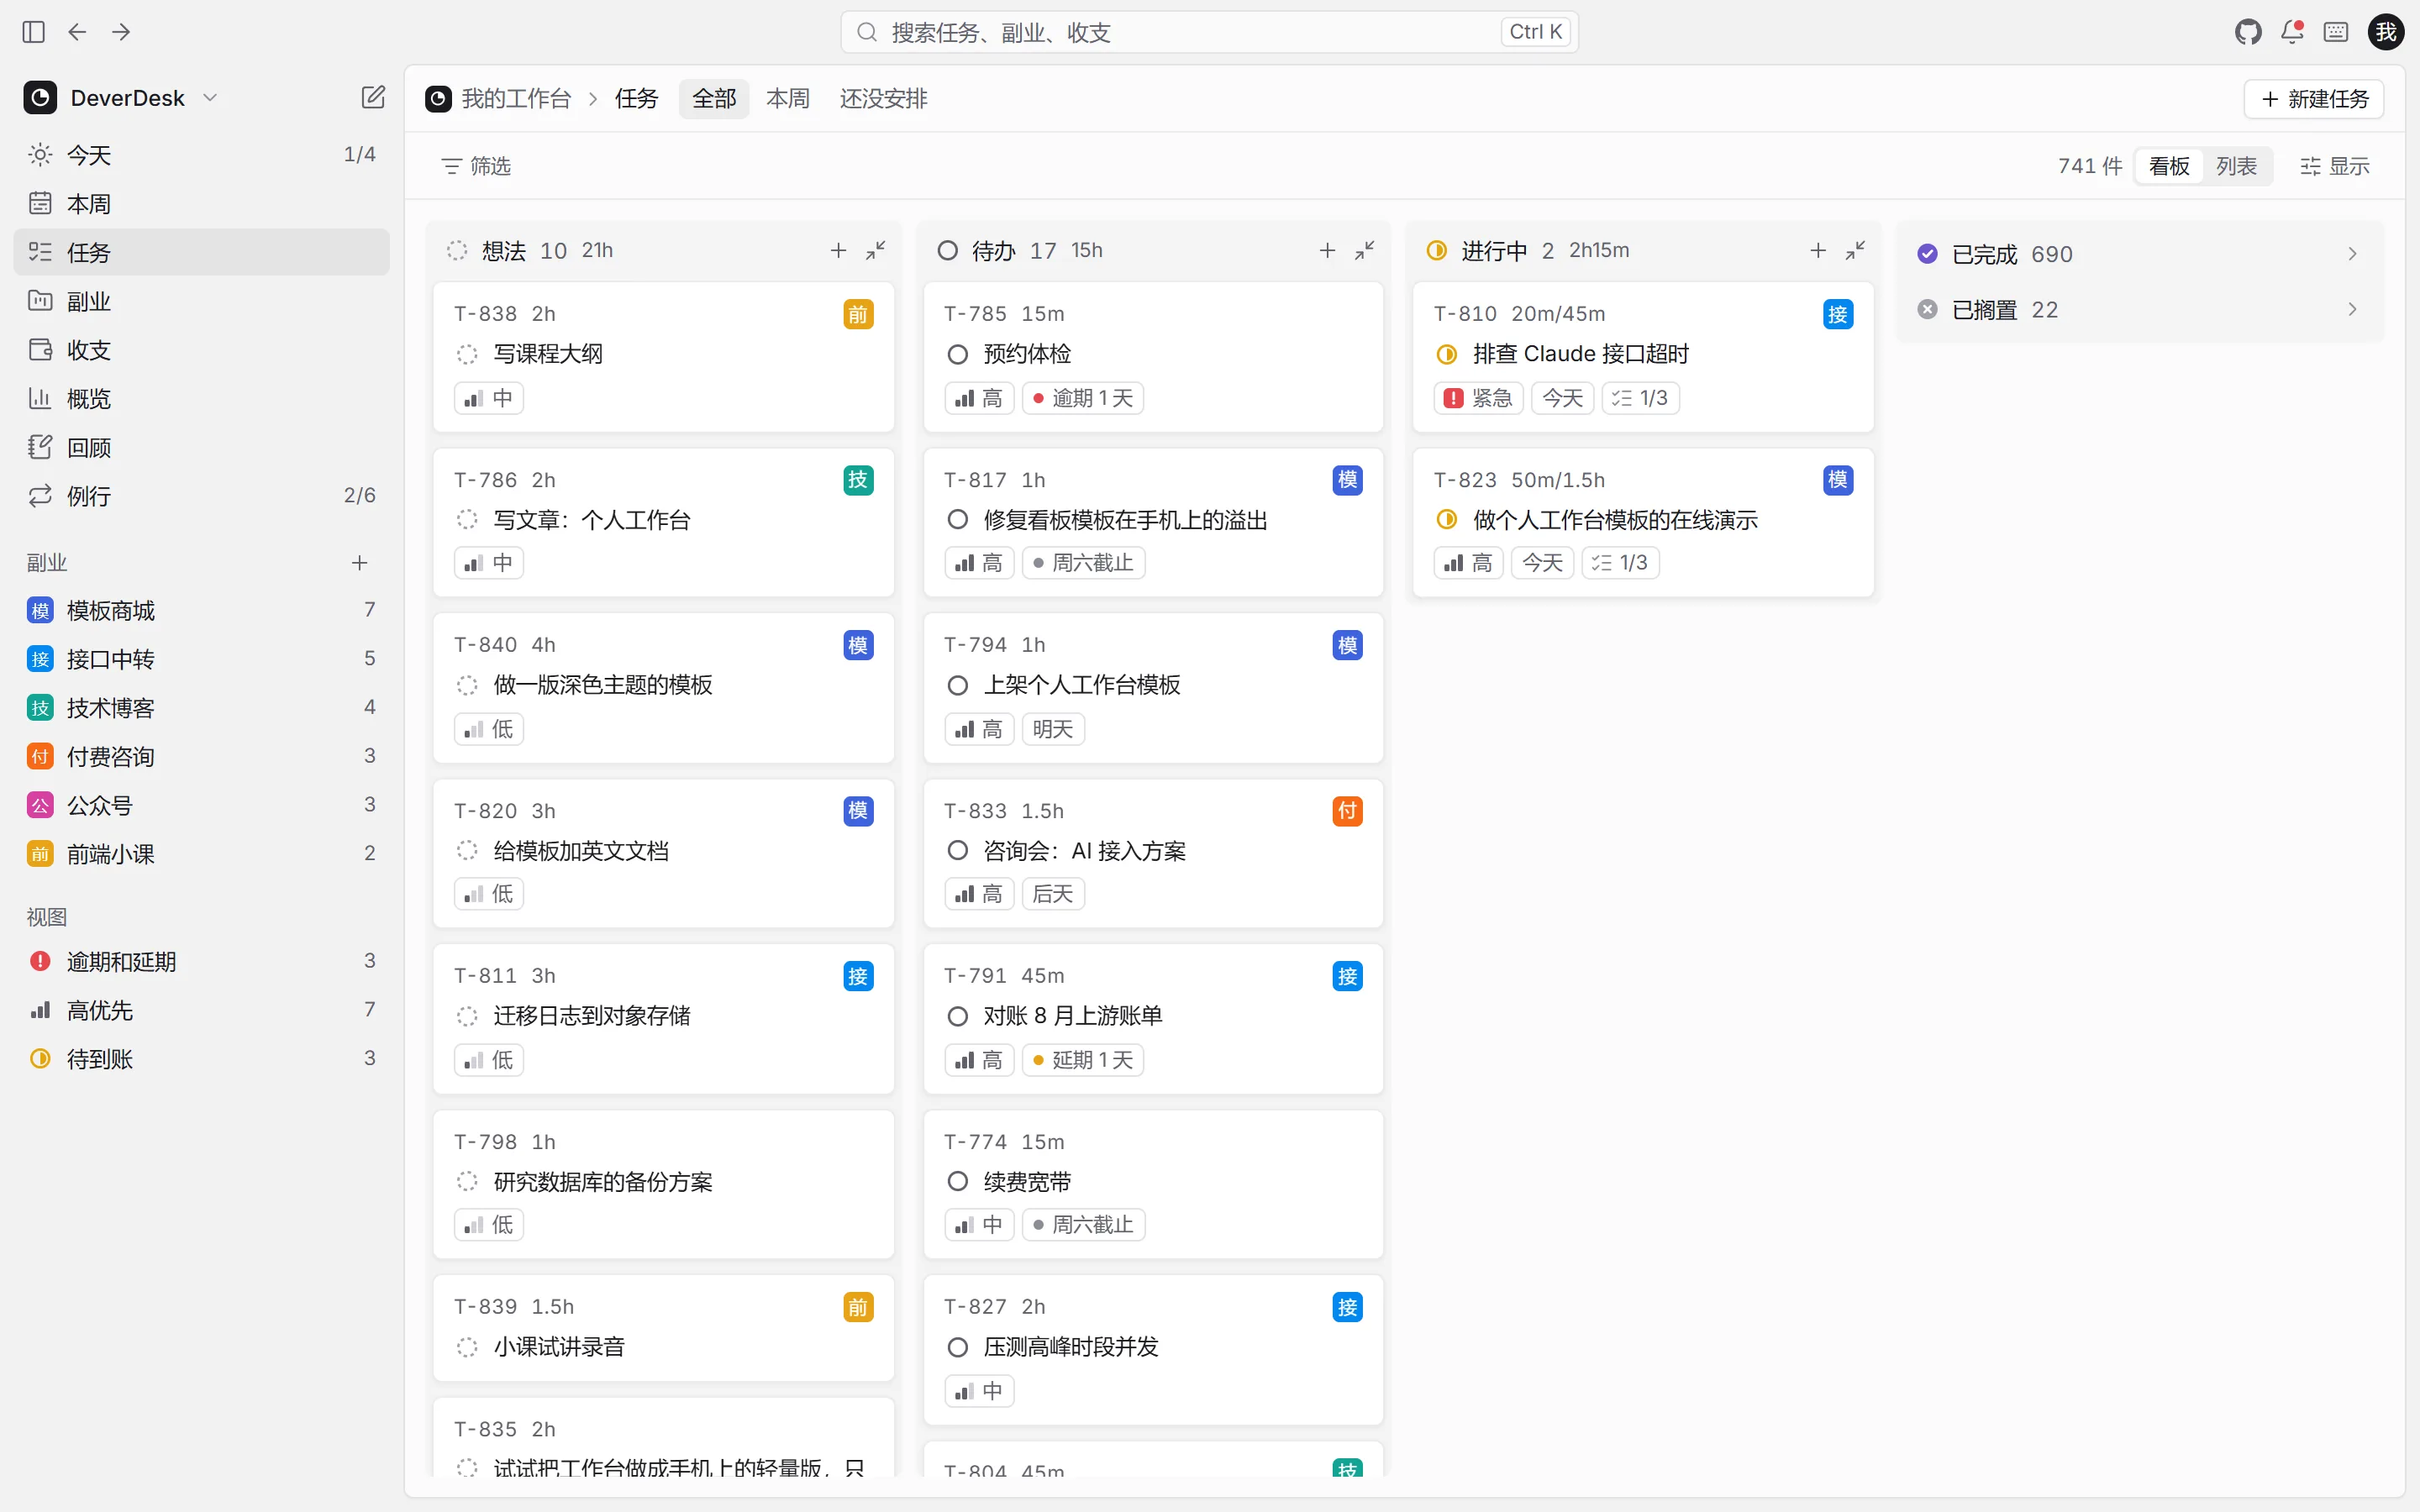
Task: Open 我的工作台 breadcrumb
Action: pyautogui.click(x=499, y=98)
